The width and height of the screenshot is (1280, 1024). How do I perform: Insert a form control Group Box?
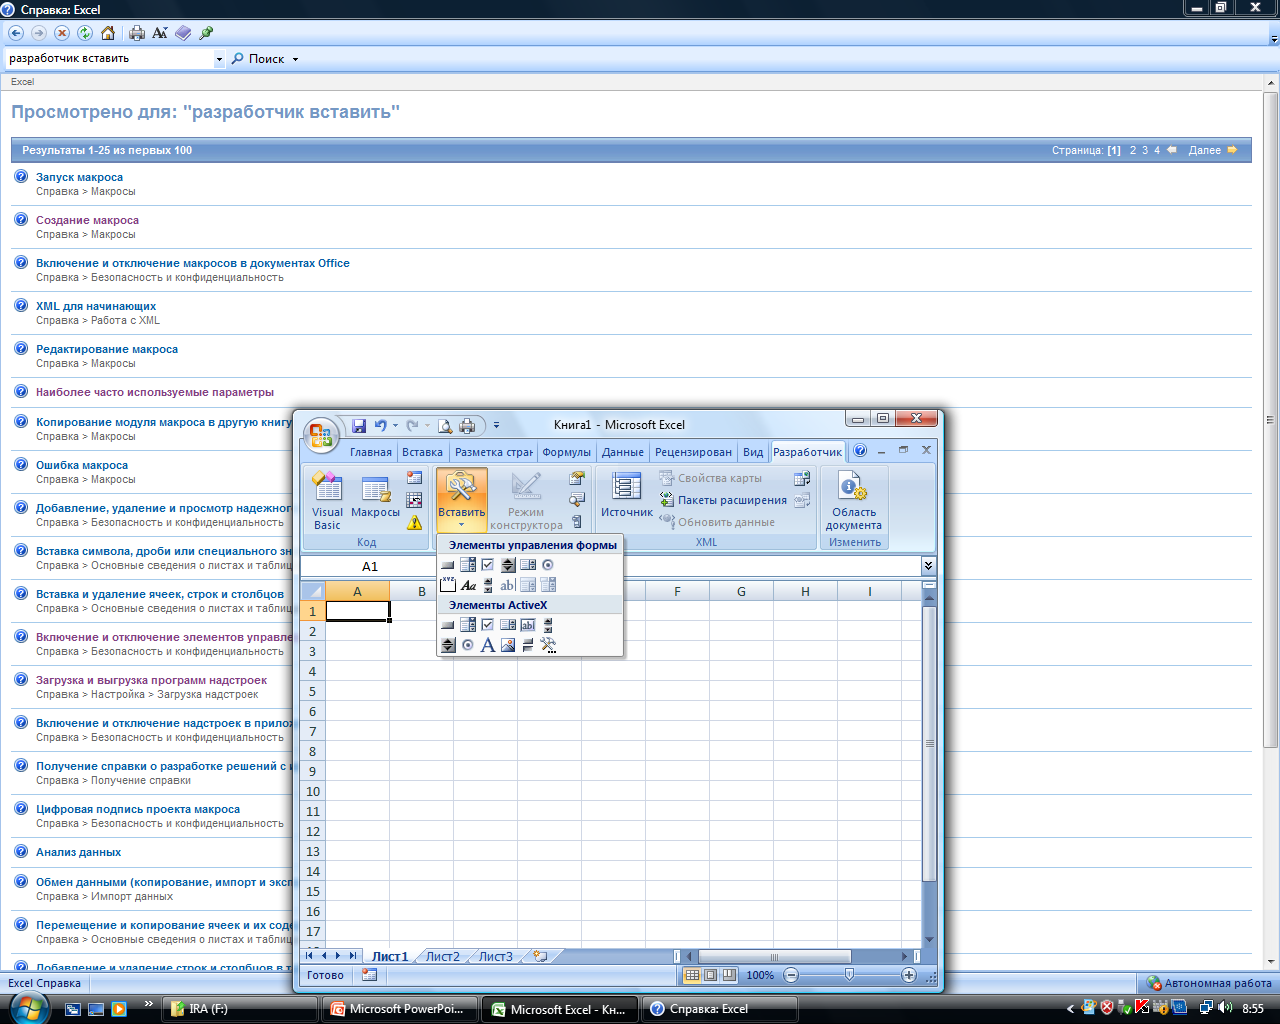(448, 585)
